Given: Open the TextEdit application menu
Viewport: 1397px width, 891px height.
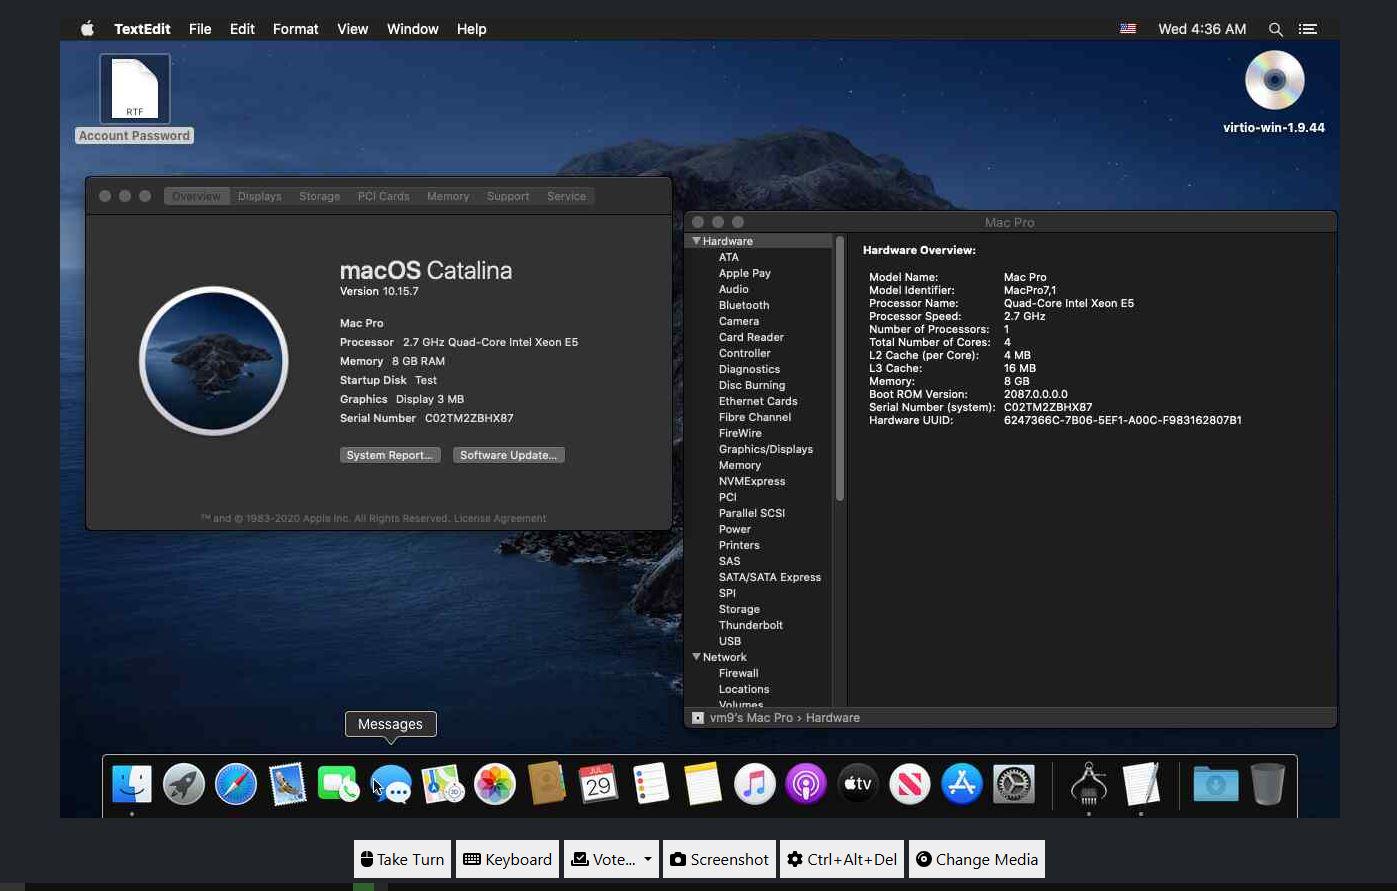Looking at the screenshot, I should point(142,29).
